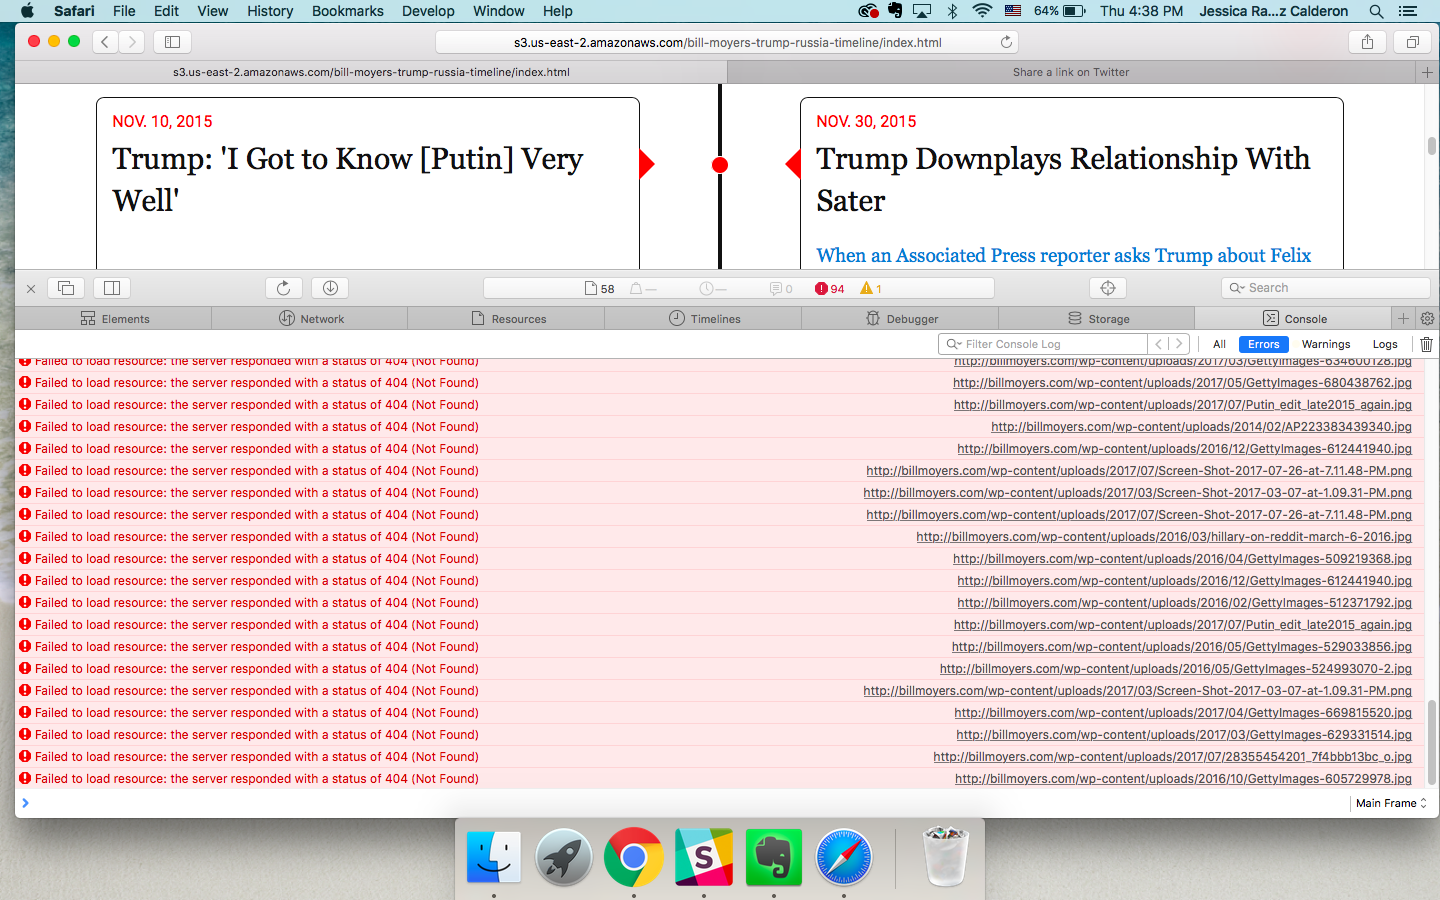This screenshot has width=1440, height=900.
Task: Switch to the Debugger tab
Action: 901,319
